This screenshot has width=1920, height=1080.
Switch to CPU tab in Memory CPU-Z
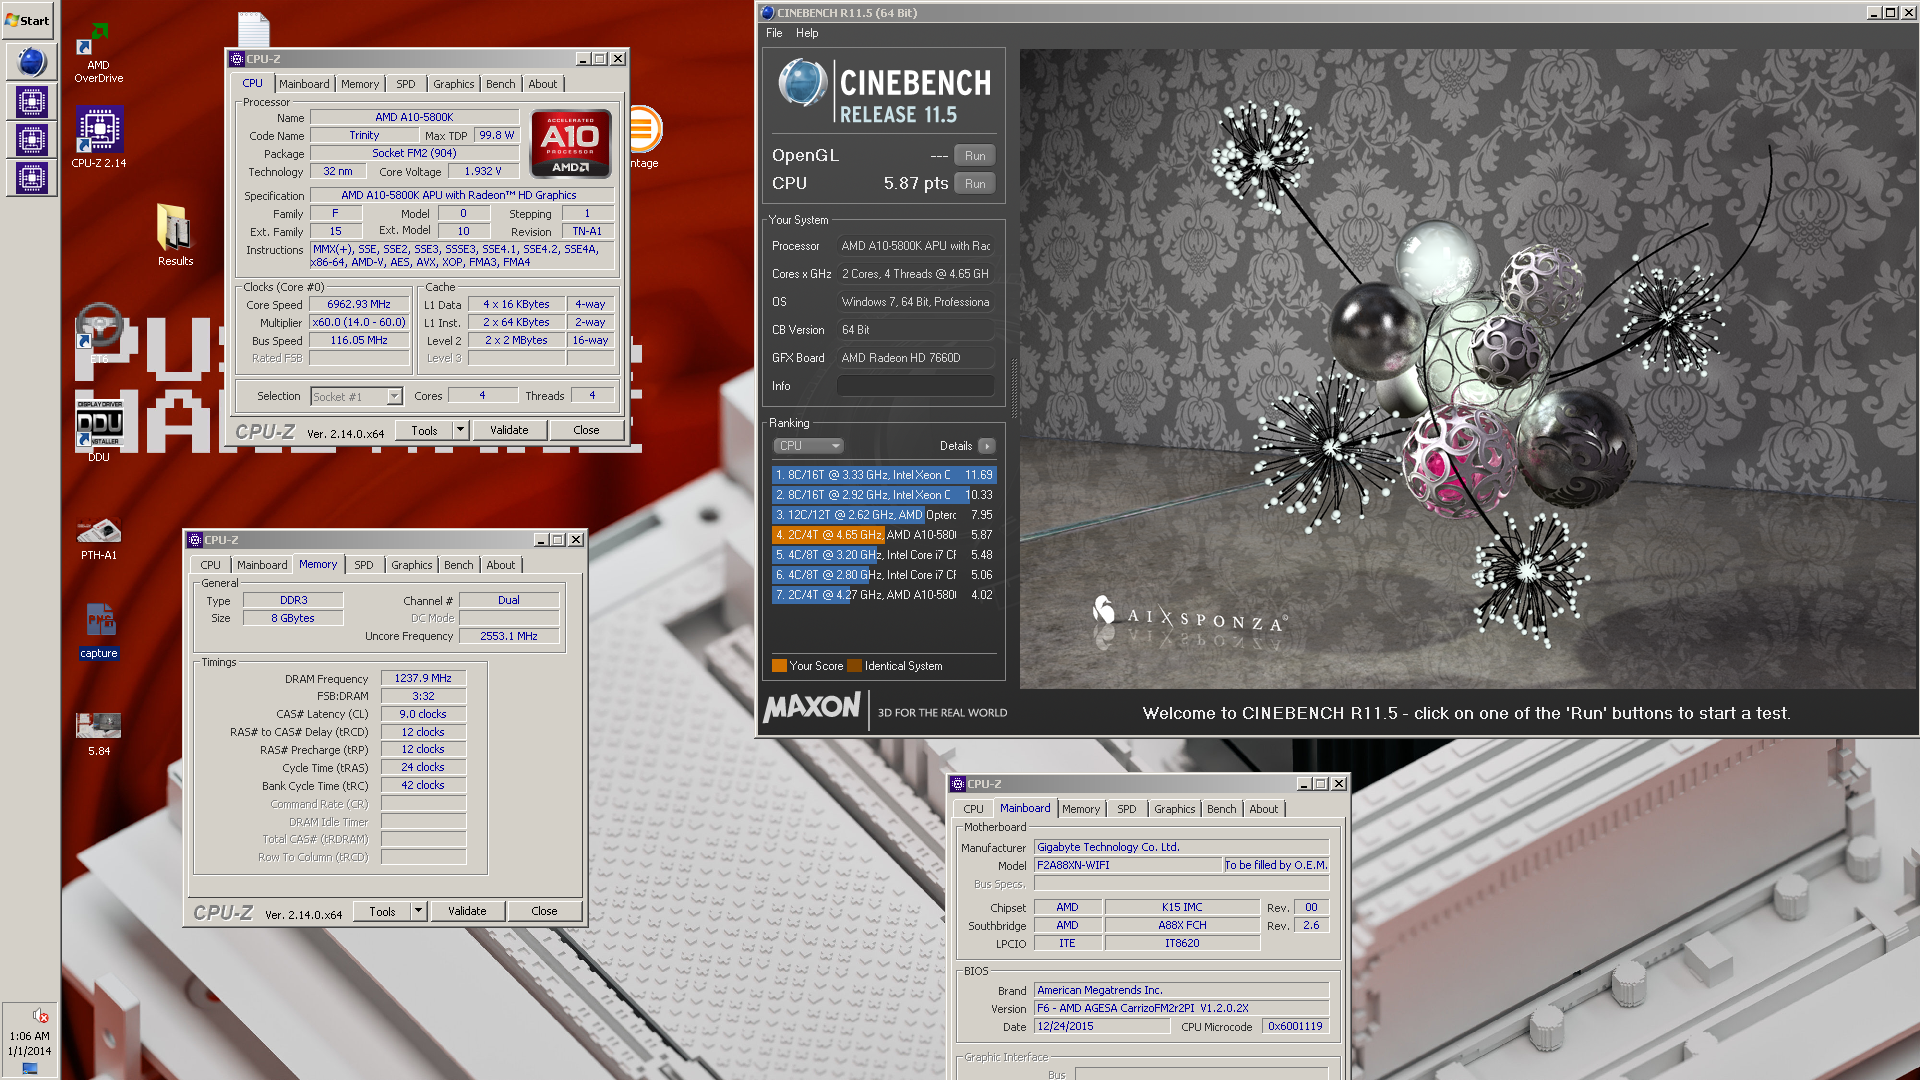[211, 565]
